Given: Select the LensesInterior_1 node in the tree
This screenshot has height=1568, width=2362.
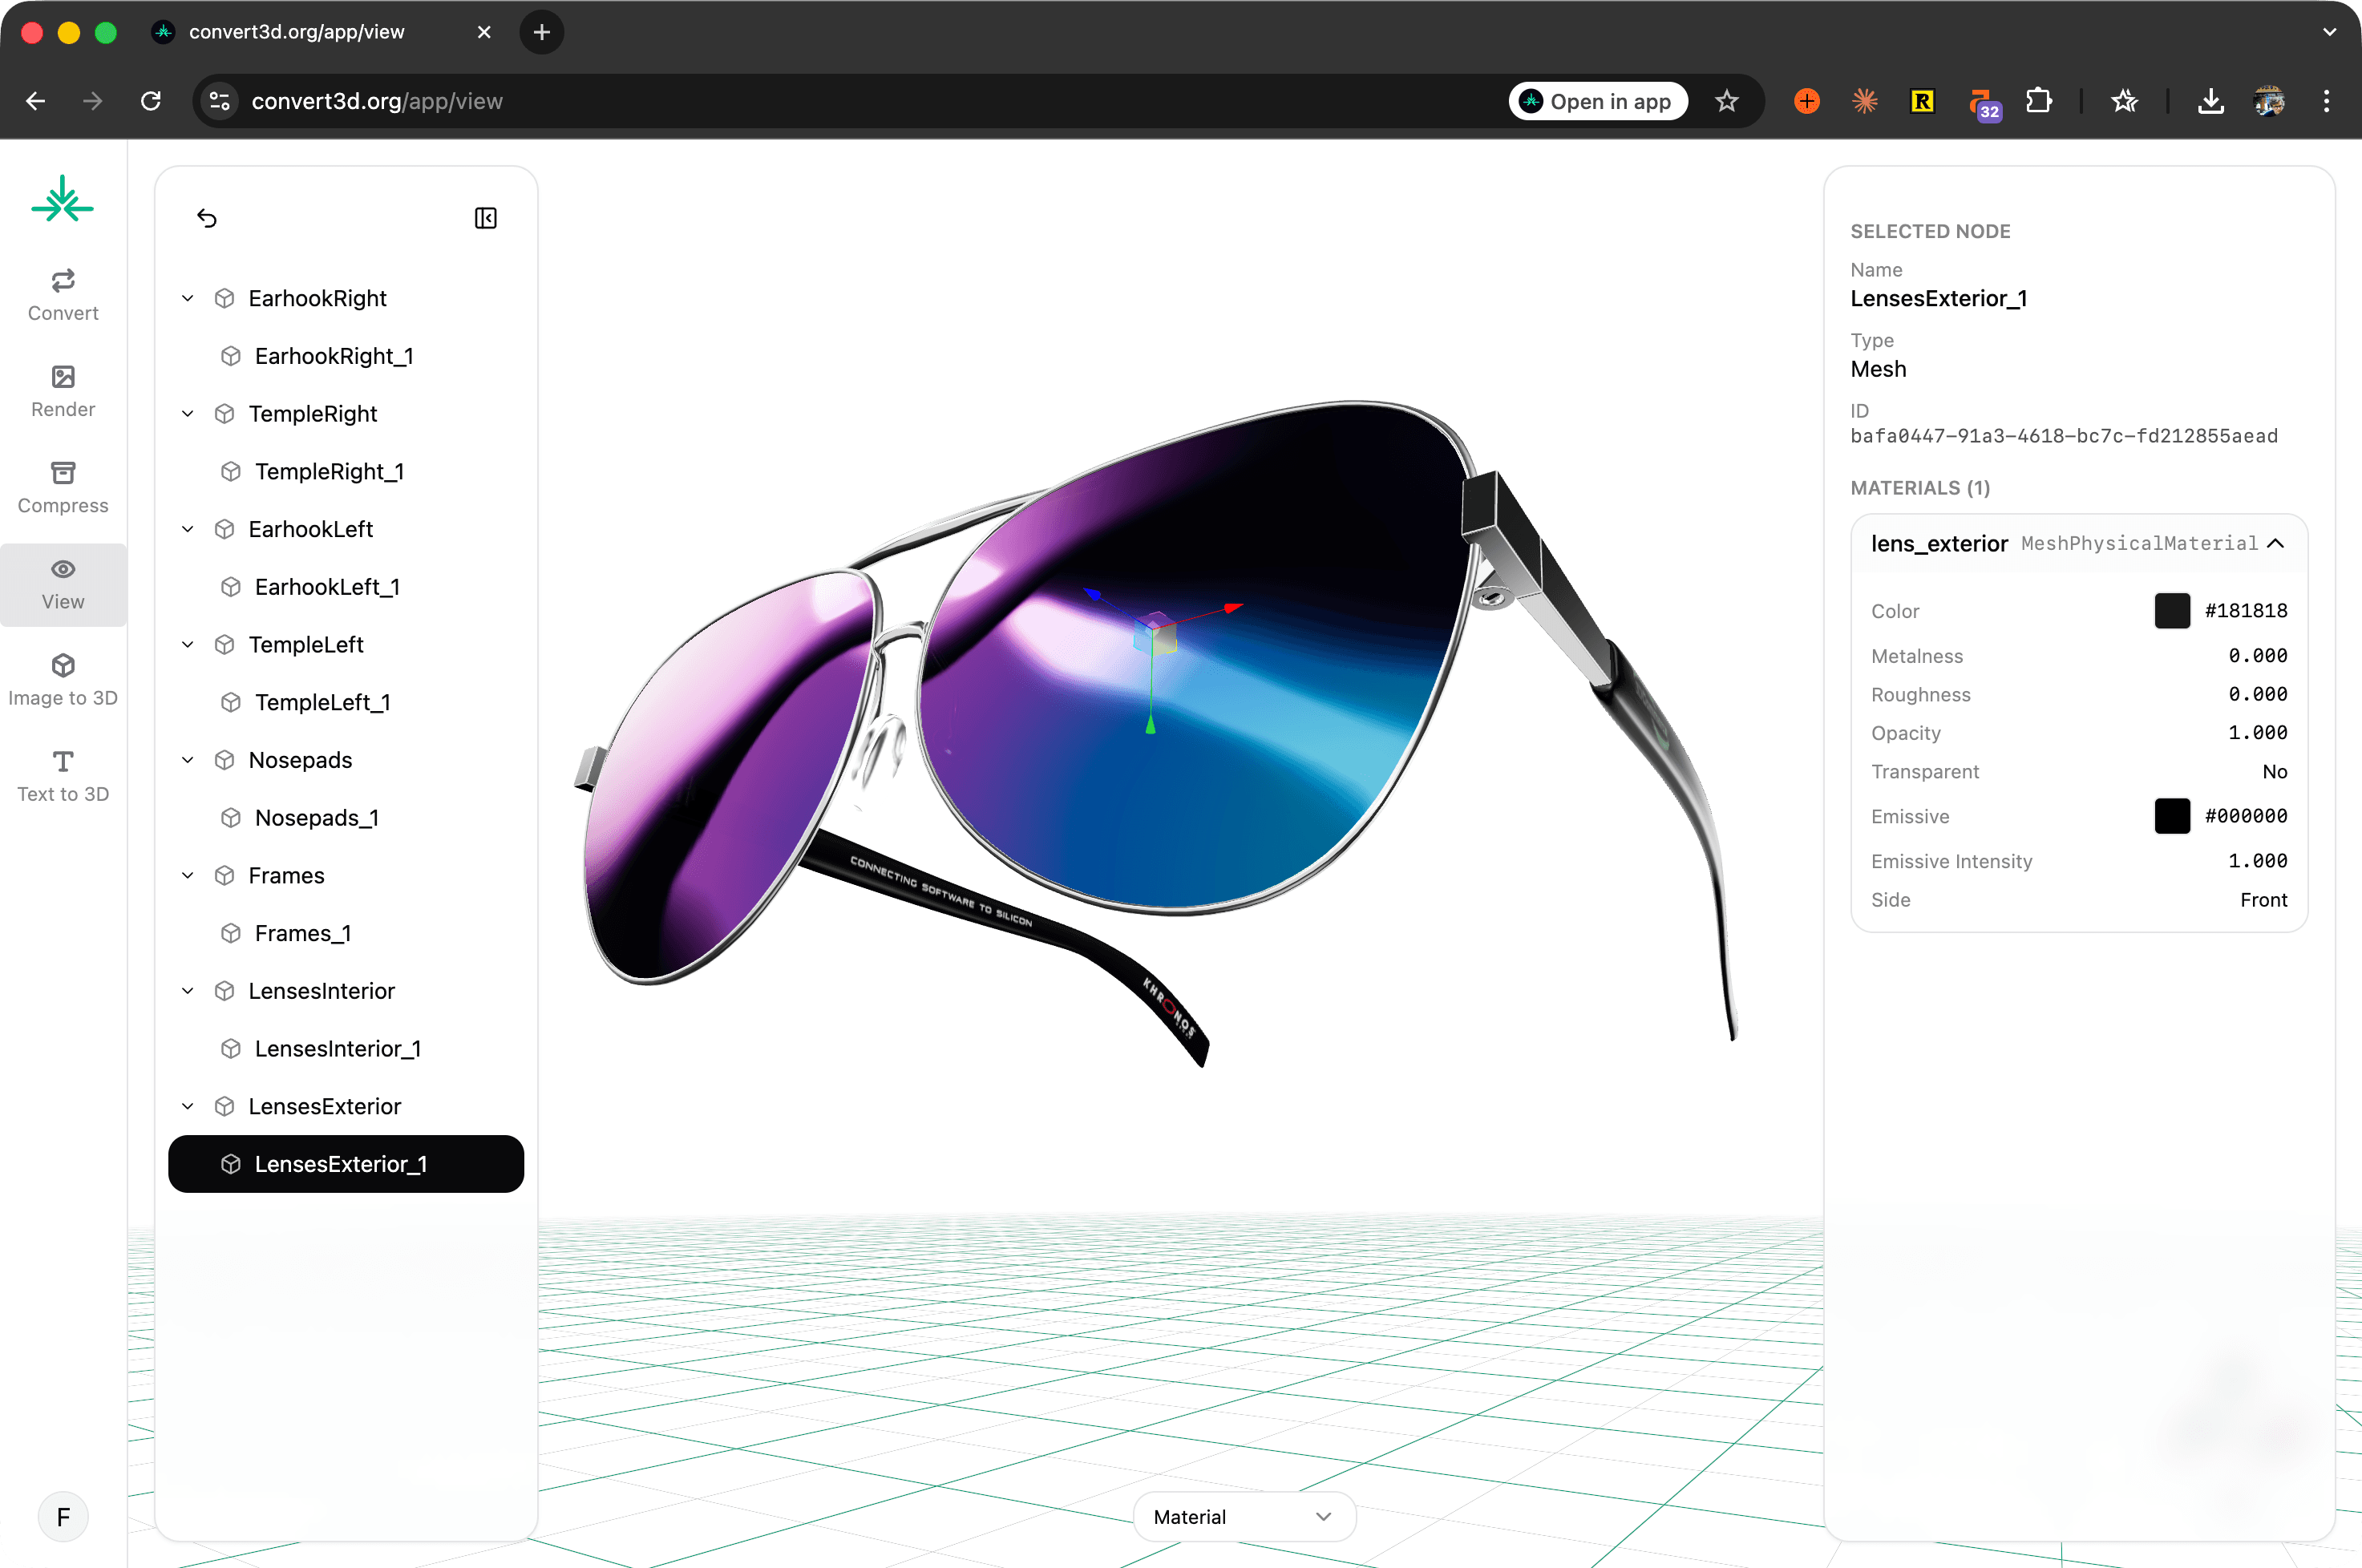Looking at the screenshot, I should [337, 1048].
